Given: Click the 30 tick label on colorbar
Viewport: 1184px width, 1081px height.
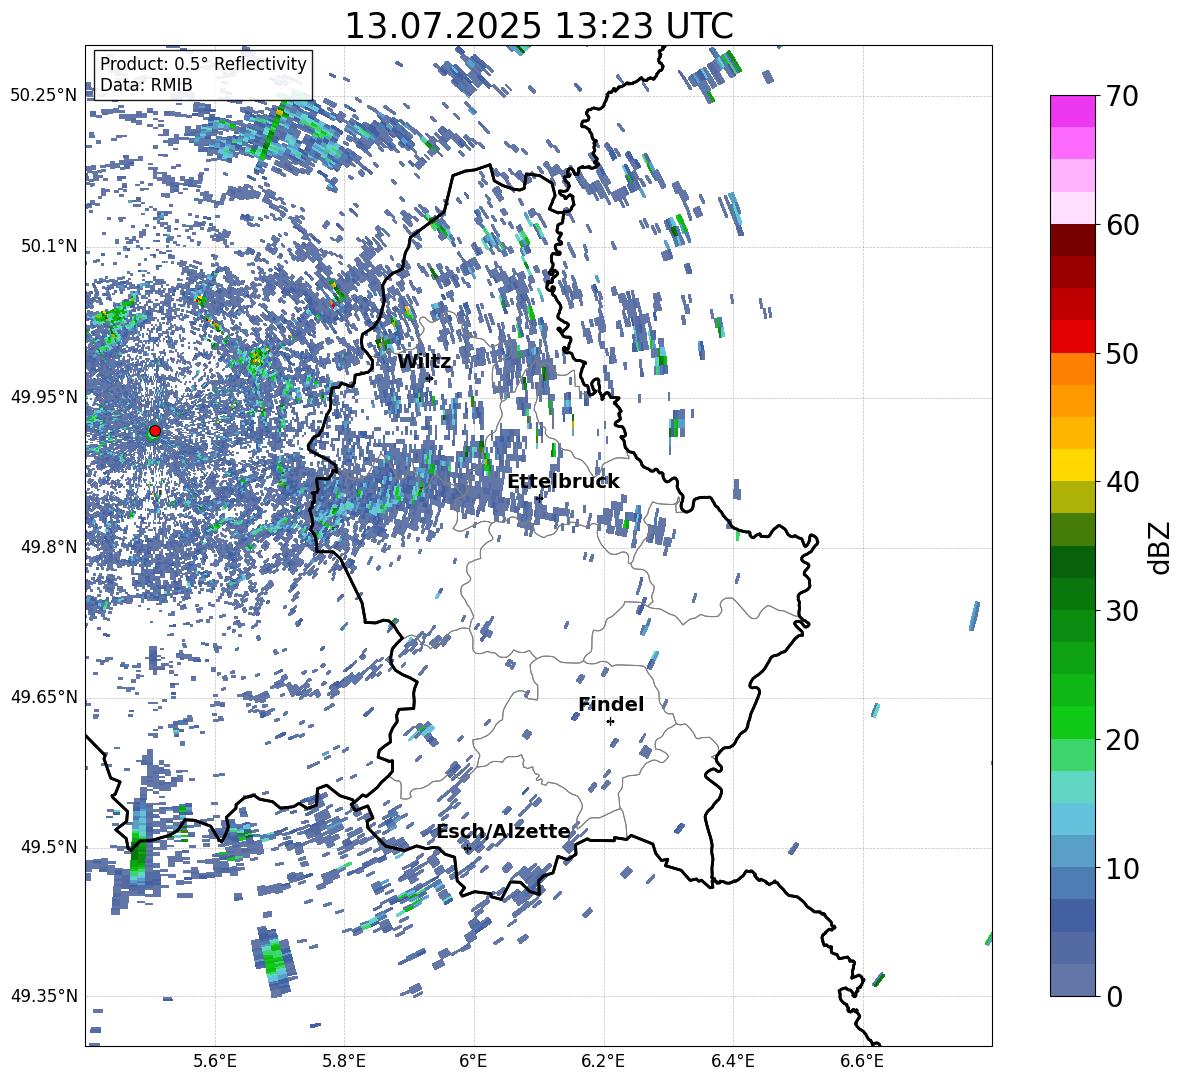Looking at the screenshot, I should [x=1122, y=610].
